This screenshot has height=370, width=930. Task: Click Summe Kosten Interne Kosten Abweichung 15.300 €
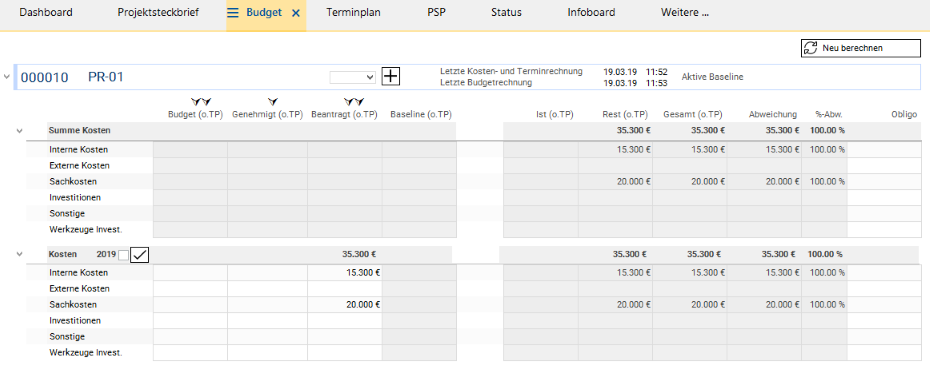click(782, 149)
